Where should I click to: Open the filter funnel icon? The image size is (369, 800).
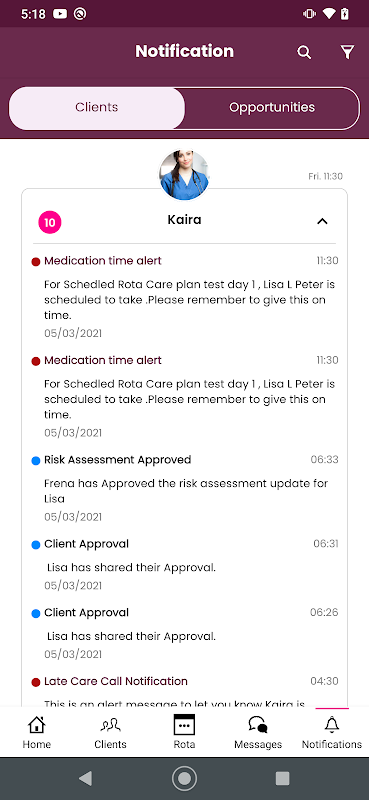coord(347,52)
